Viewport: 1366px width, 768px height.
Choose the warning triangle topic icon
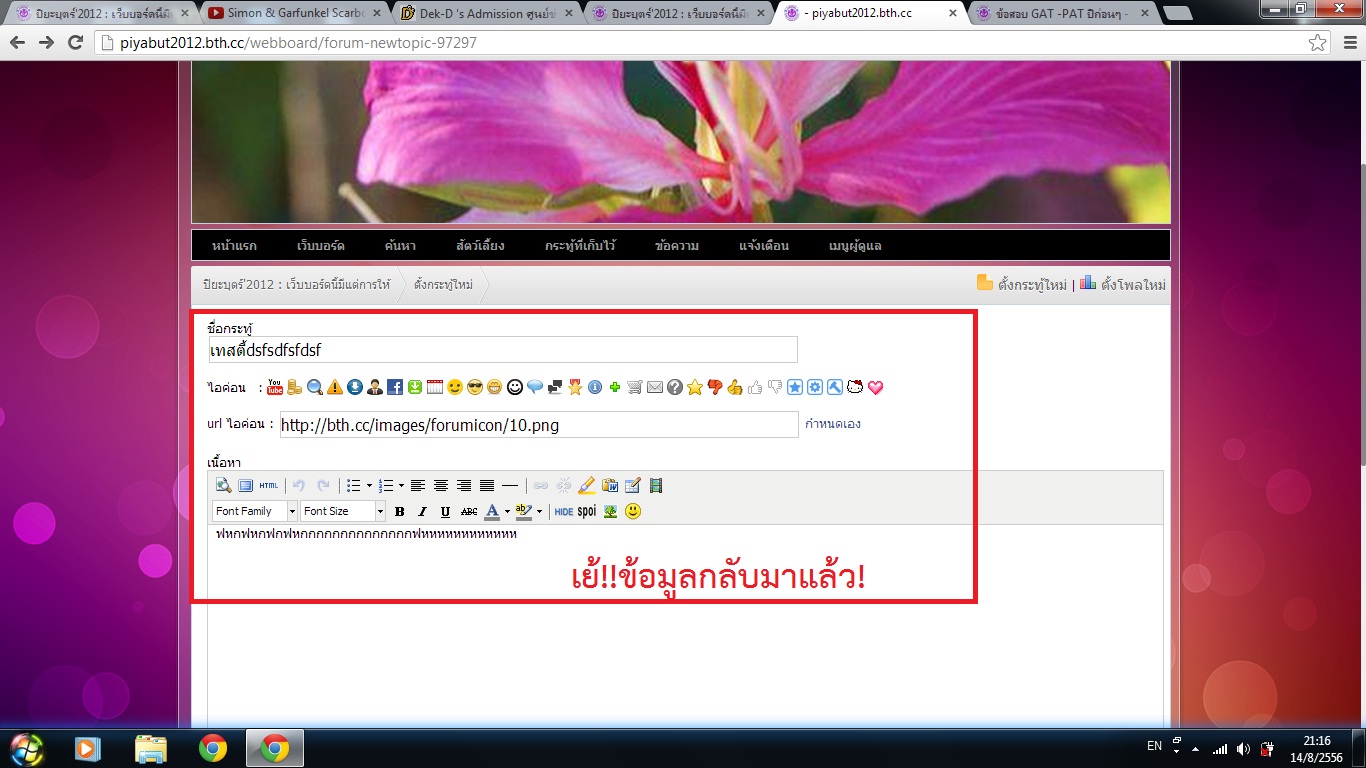(335, 387)
